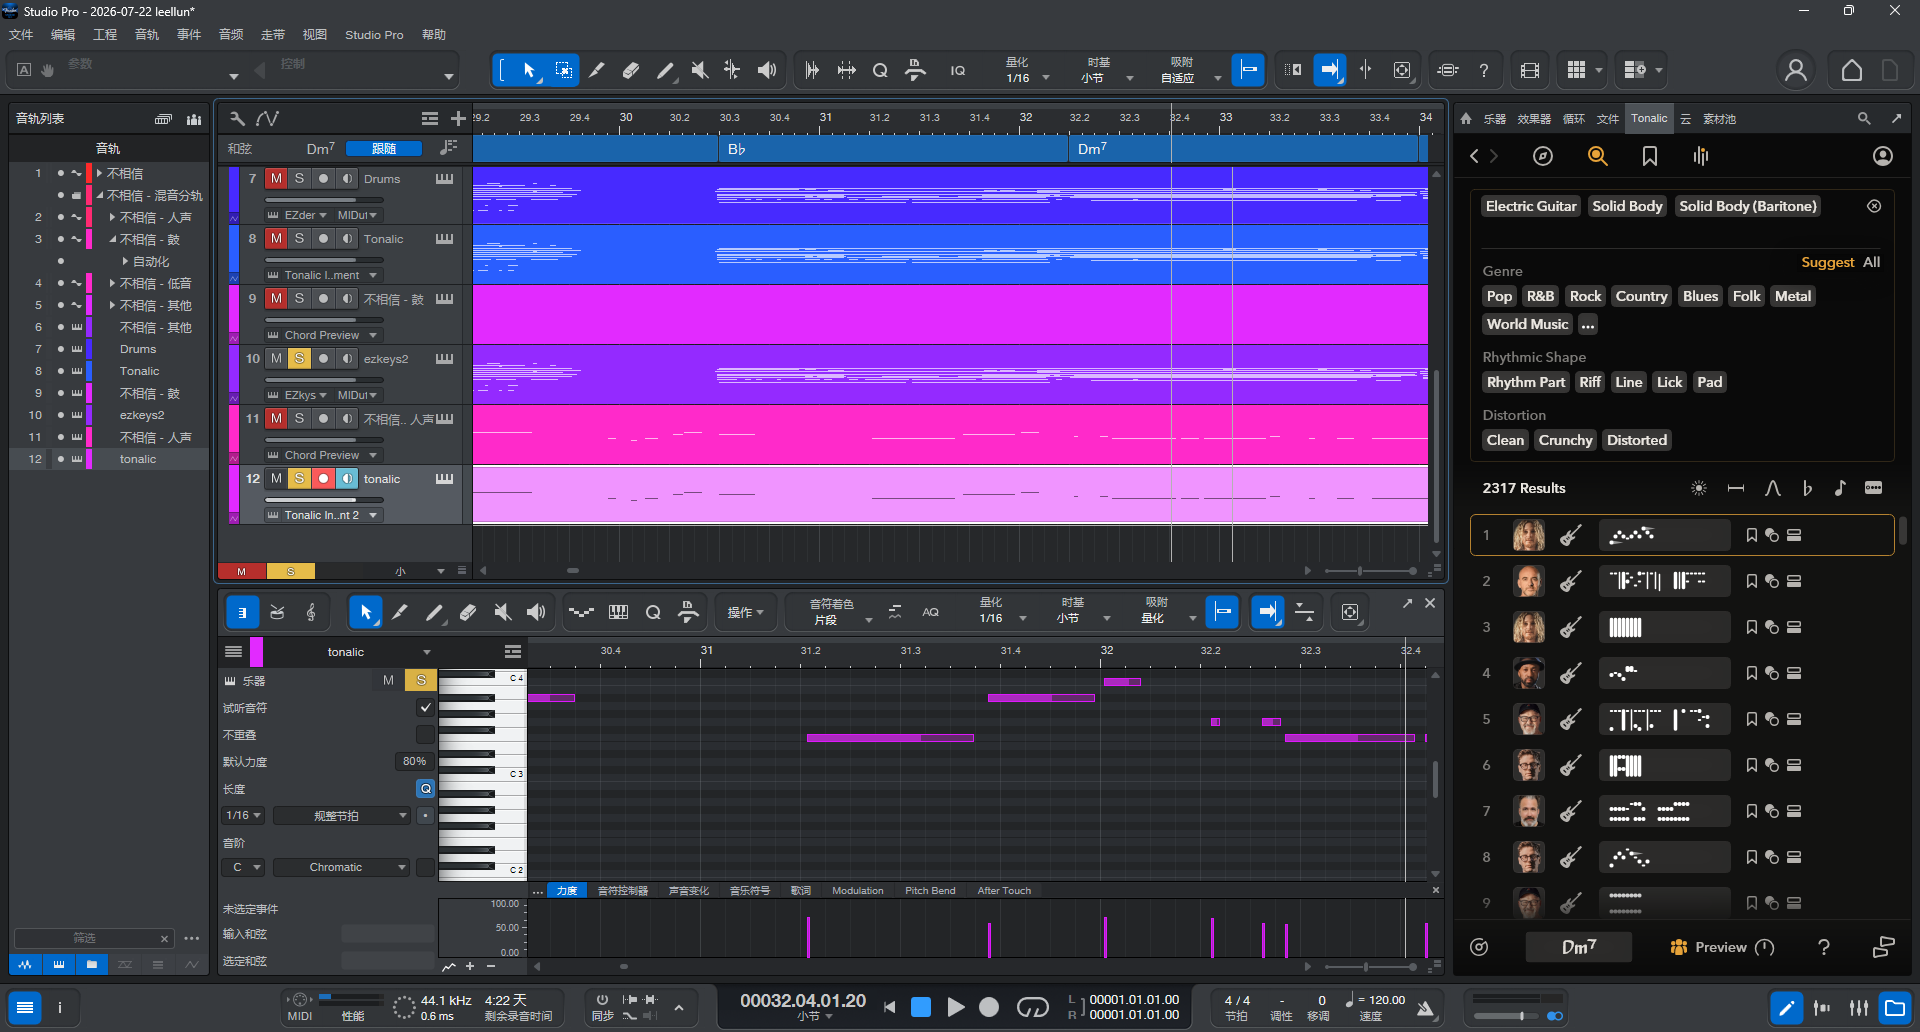Expand the 不相信 - 低音 folder in track list
Screen dimensions: 1920x1032
coord(113,283)
